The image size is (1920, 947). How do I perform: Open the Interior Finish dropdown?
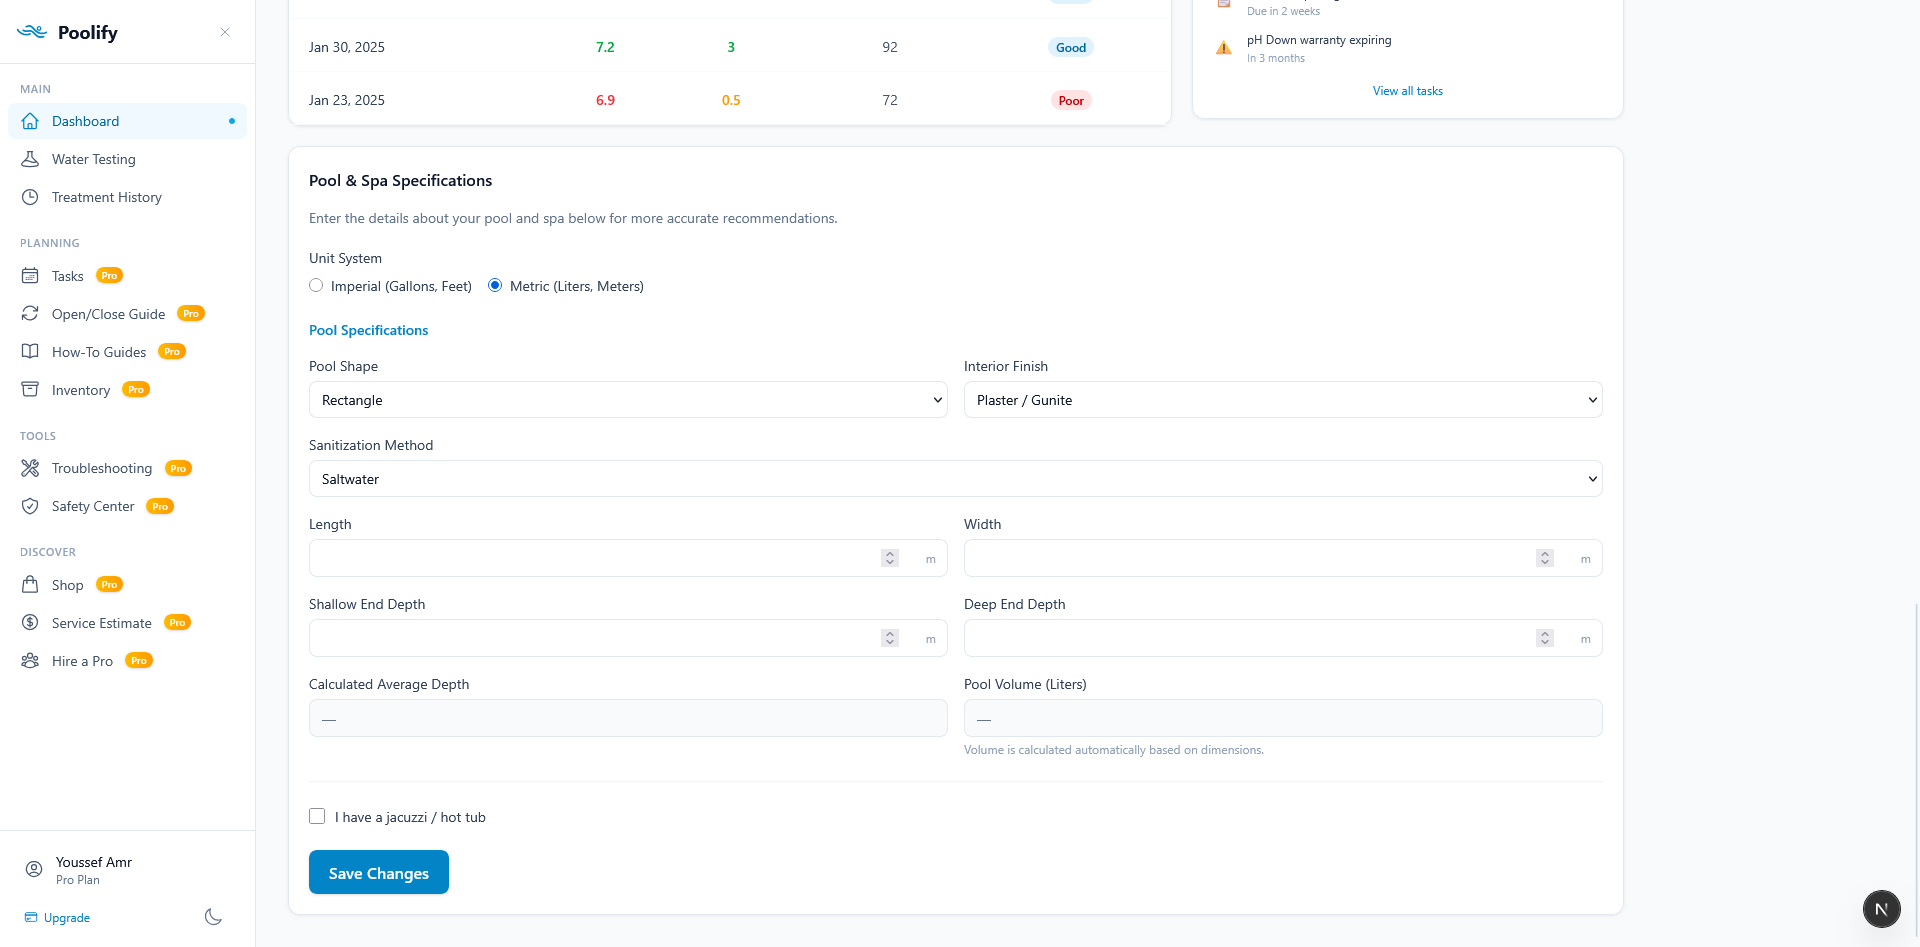tap(1283, 400)
